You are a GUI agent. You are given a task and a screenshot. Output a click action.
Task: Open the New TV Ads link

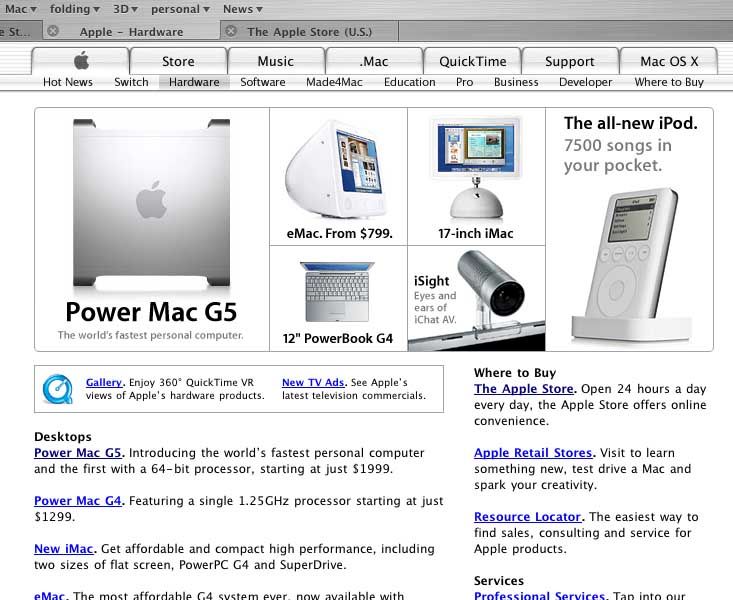pos(313,383)
